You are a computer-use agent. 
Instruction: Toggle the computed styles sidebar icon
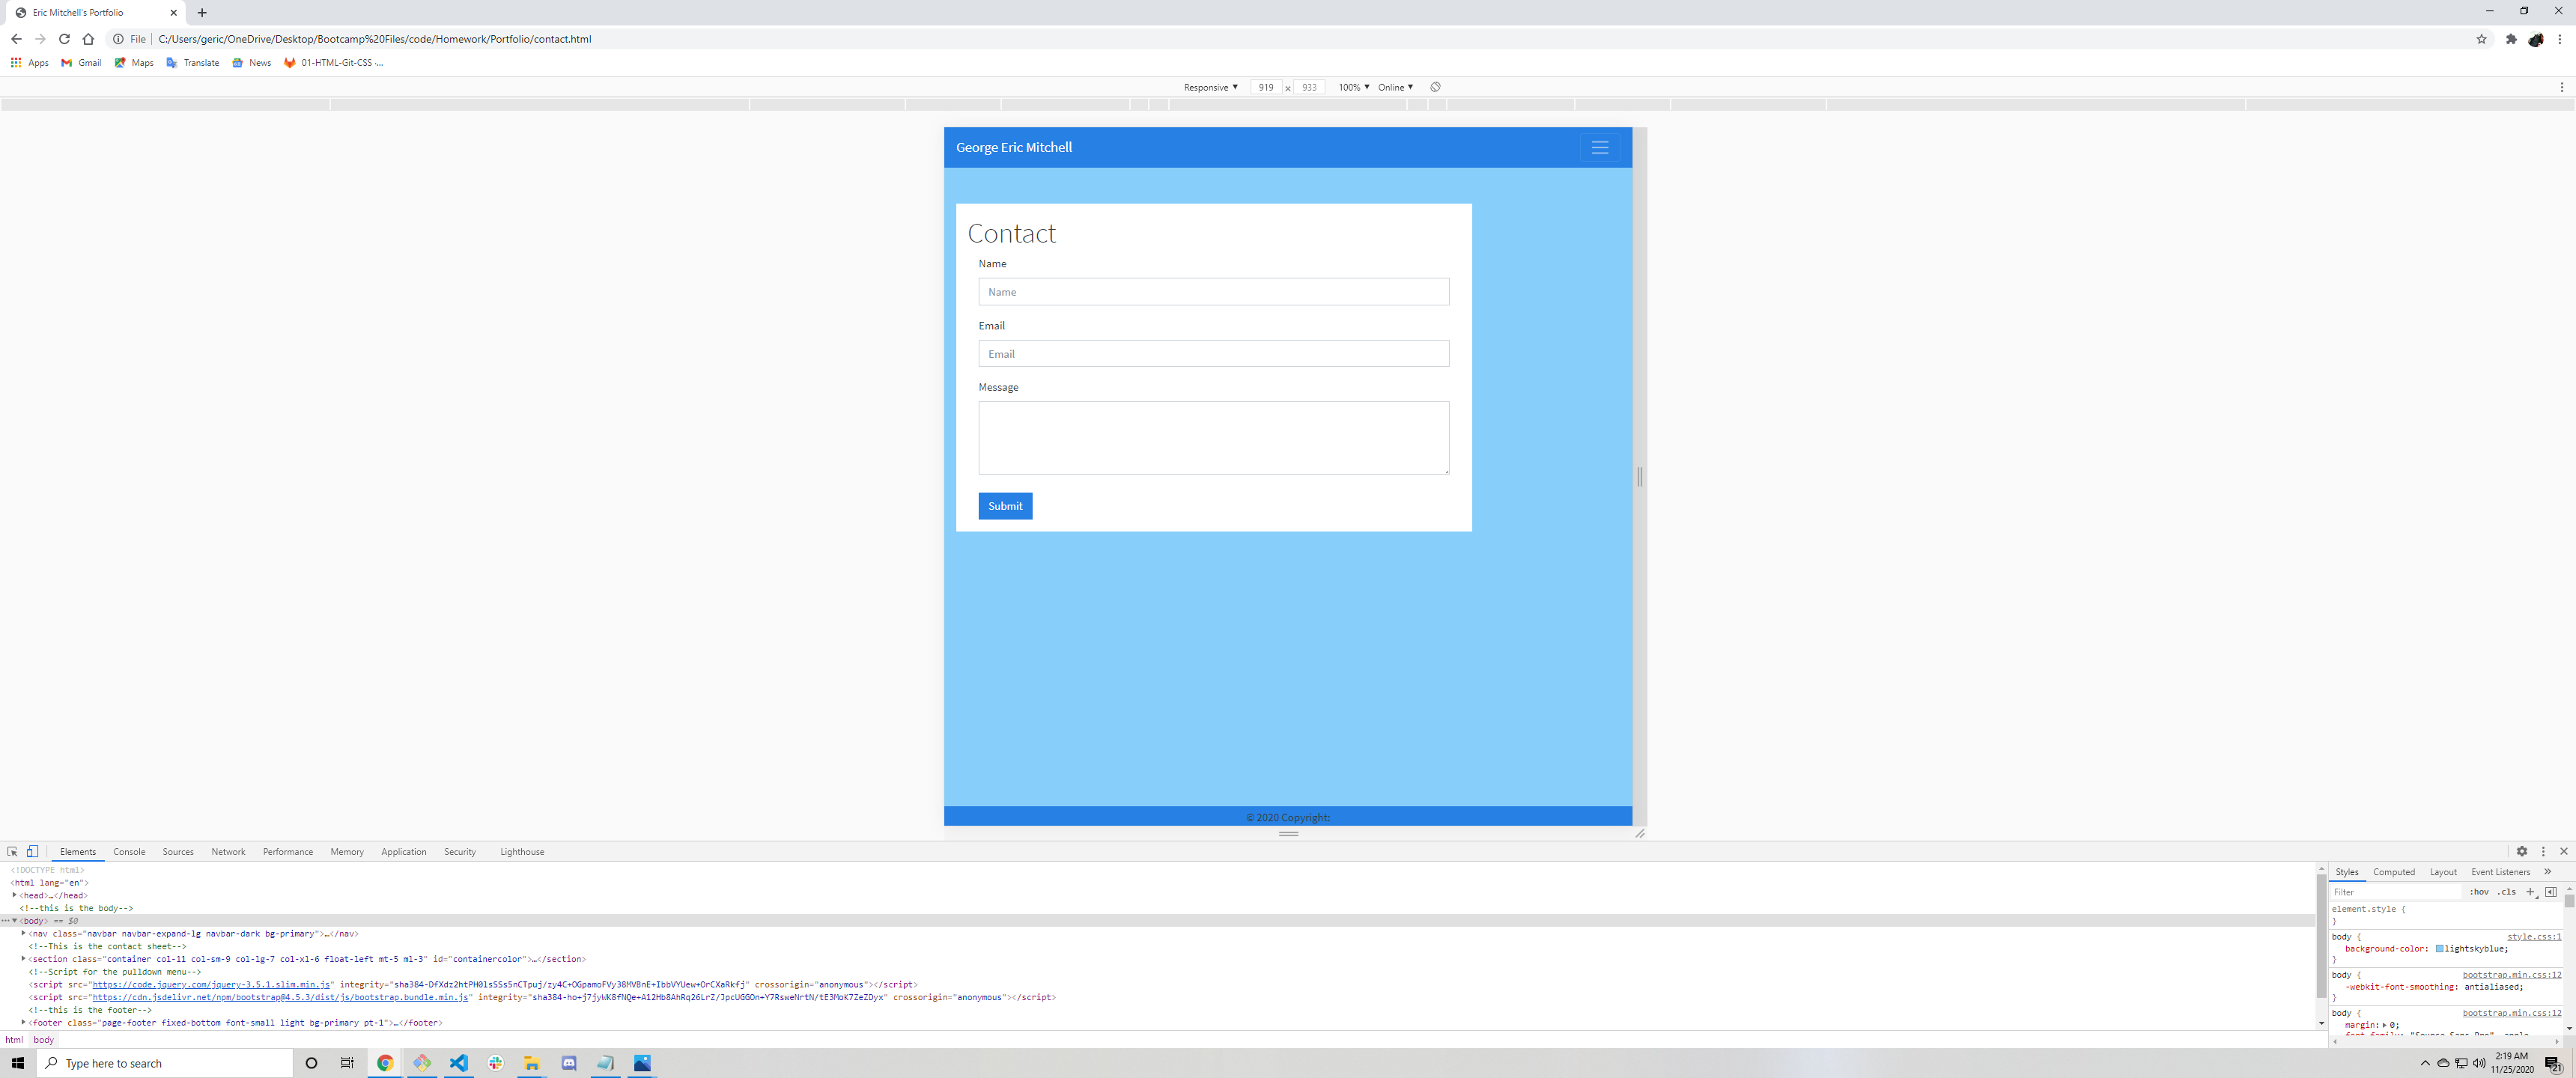[2551, 892]
